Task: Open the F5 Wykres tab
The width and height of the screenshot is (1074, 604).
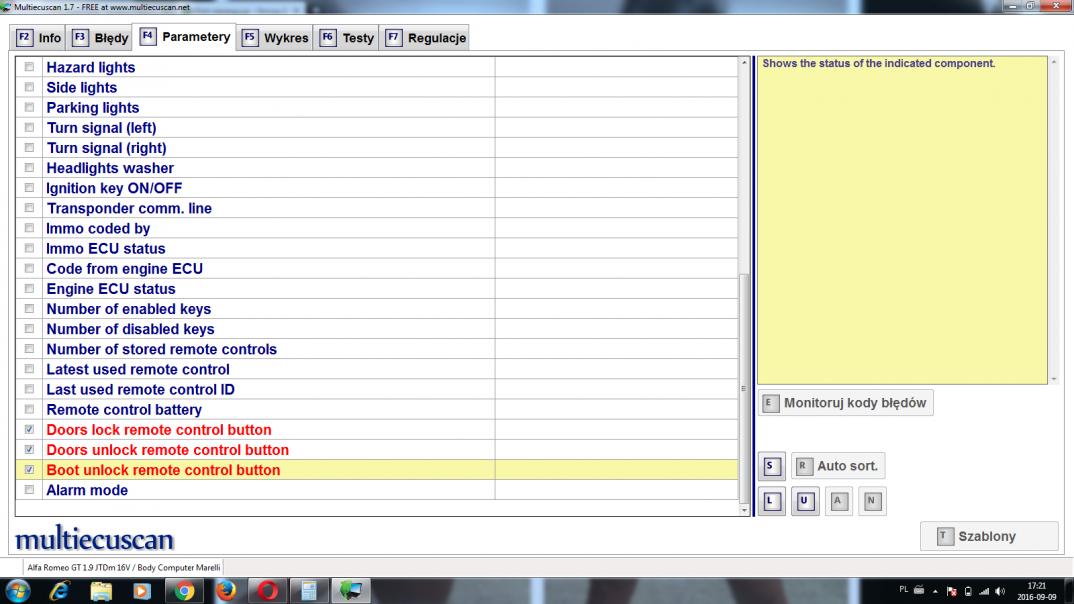Action: (x=275, y=38)
